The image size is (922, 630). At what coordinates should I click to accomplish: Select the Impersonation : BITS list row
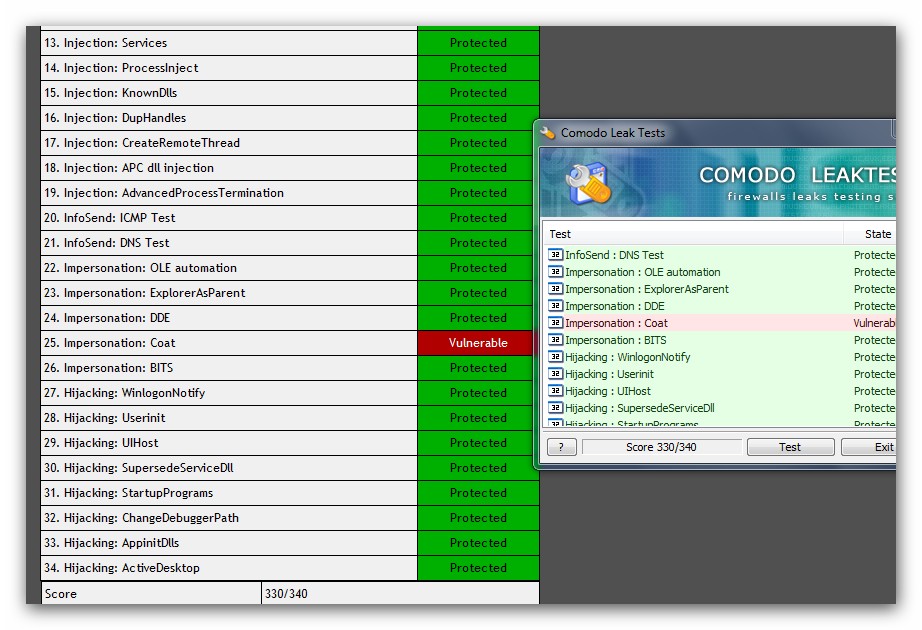(x=720, y=340)
